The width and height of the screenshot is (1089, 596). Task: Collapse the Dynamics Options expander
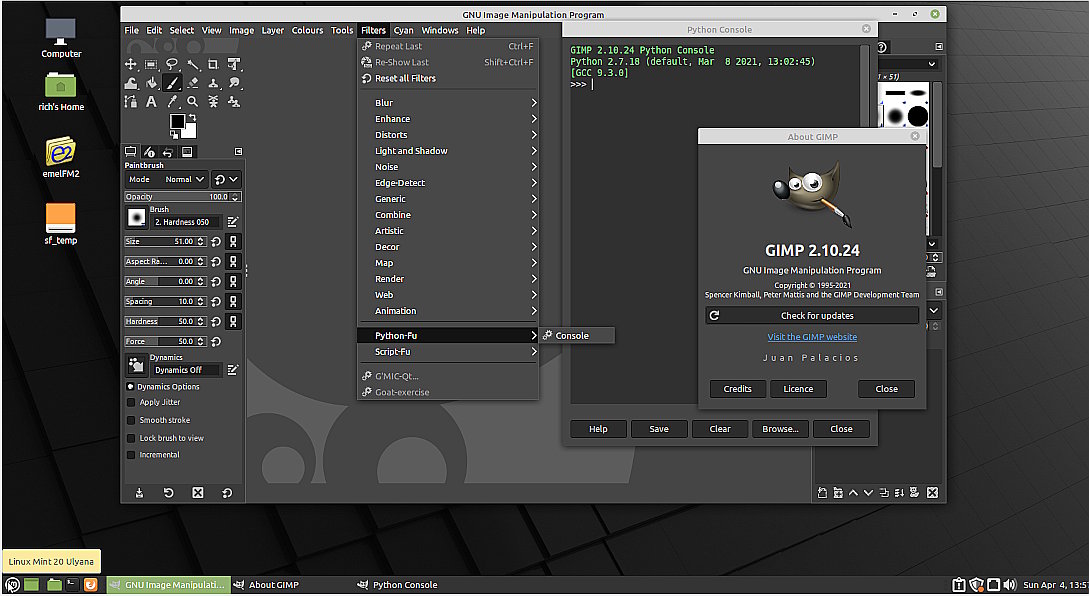coord(131,387)
